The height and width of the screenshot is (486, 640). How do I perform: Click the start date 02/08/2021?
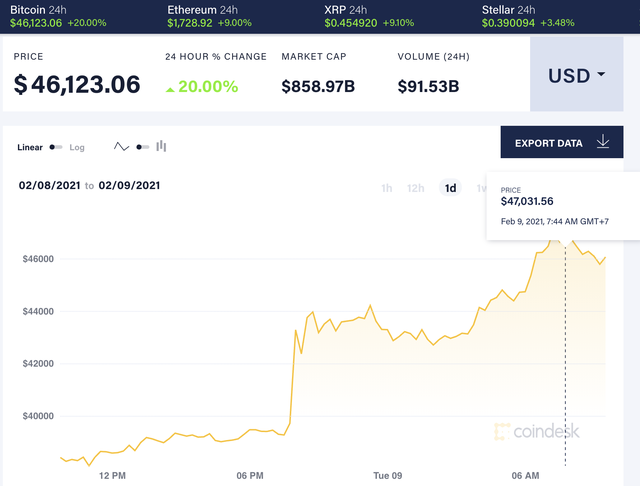(49, 186)
